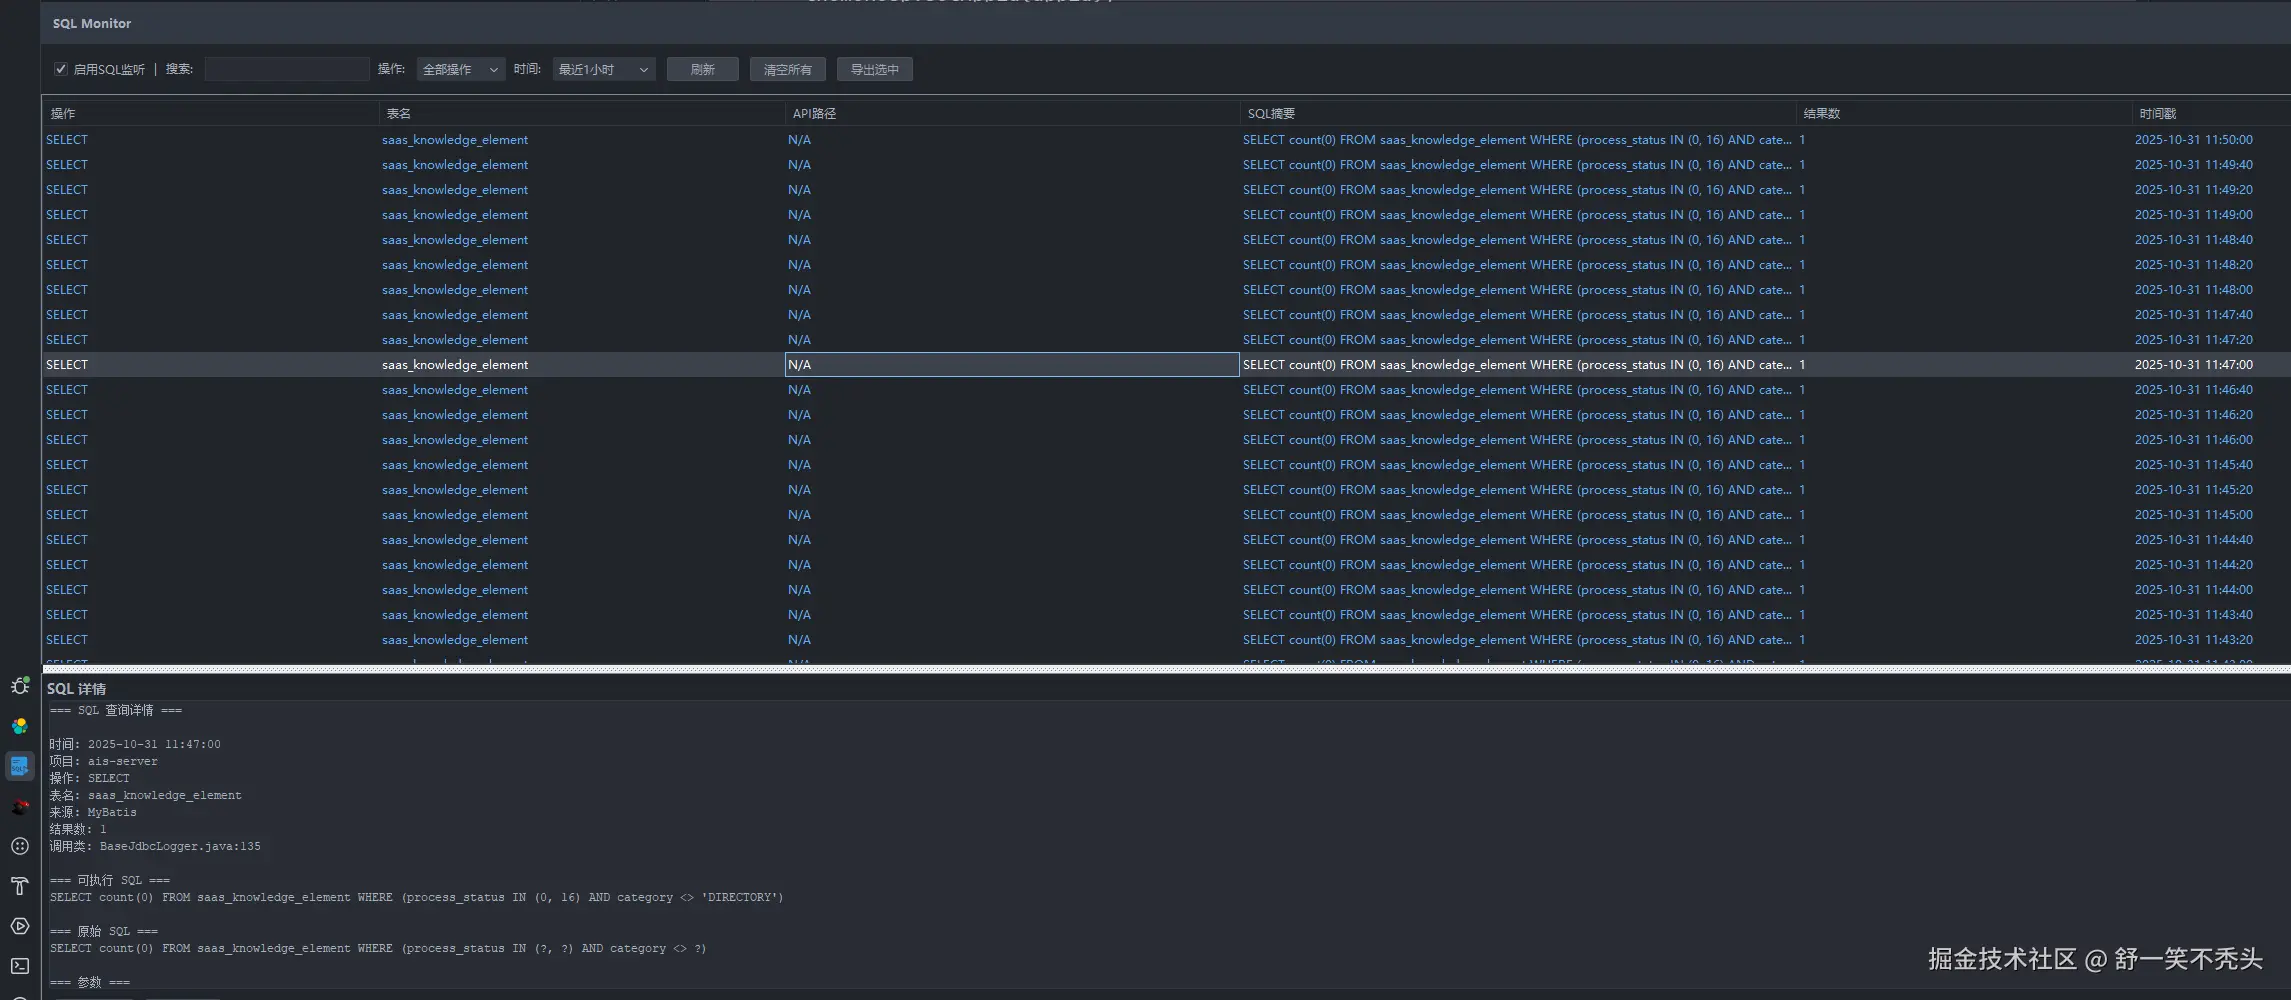Select the row timestamped 2025-10-31 11:49:40
The height and width of the screenshot is (1000, 2291).
pyautogui.click(x=1166, y=165)
